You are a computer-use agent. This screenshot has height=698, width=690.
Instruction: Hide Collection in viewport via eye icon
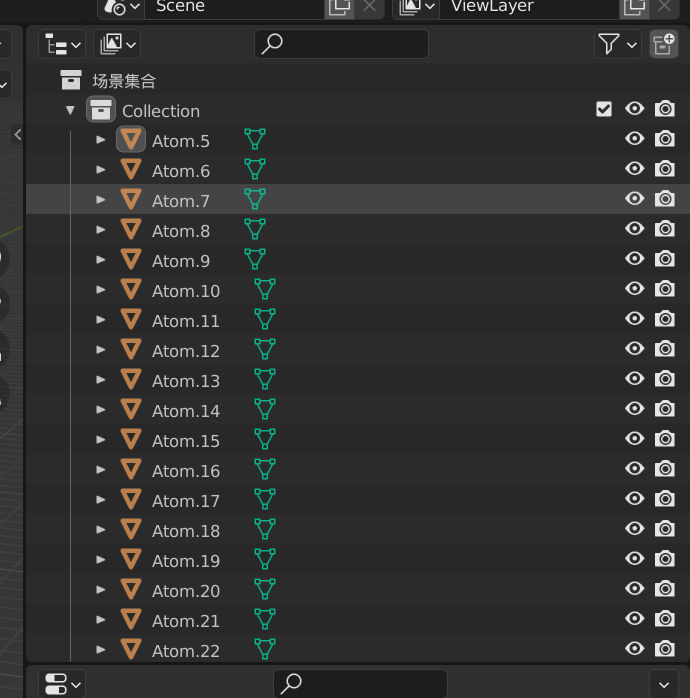point(634,109)
